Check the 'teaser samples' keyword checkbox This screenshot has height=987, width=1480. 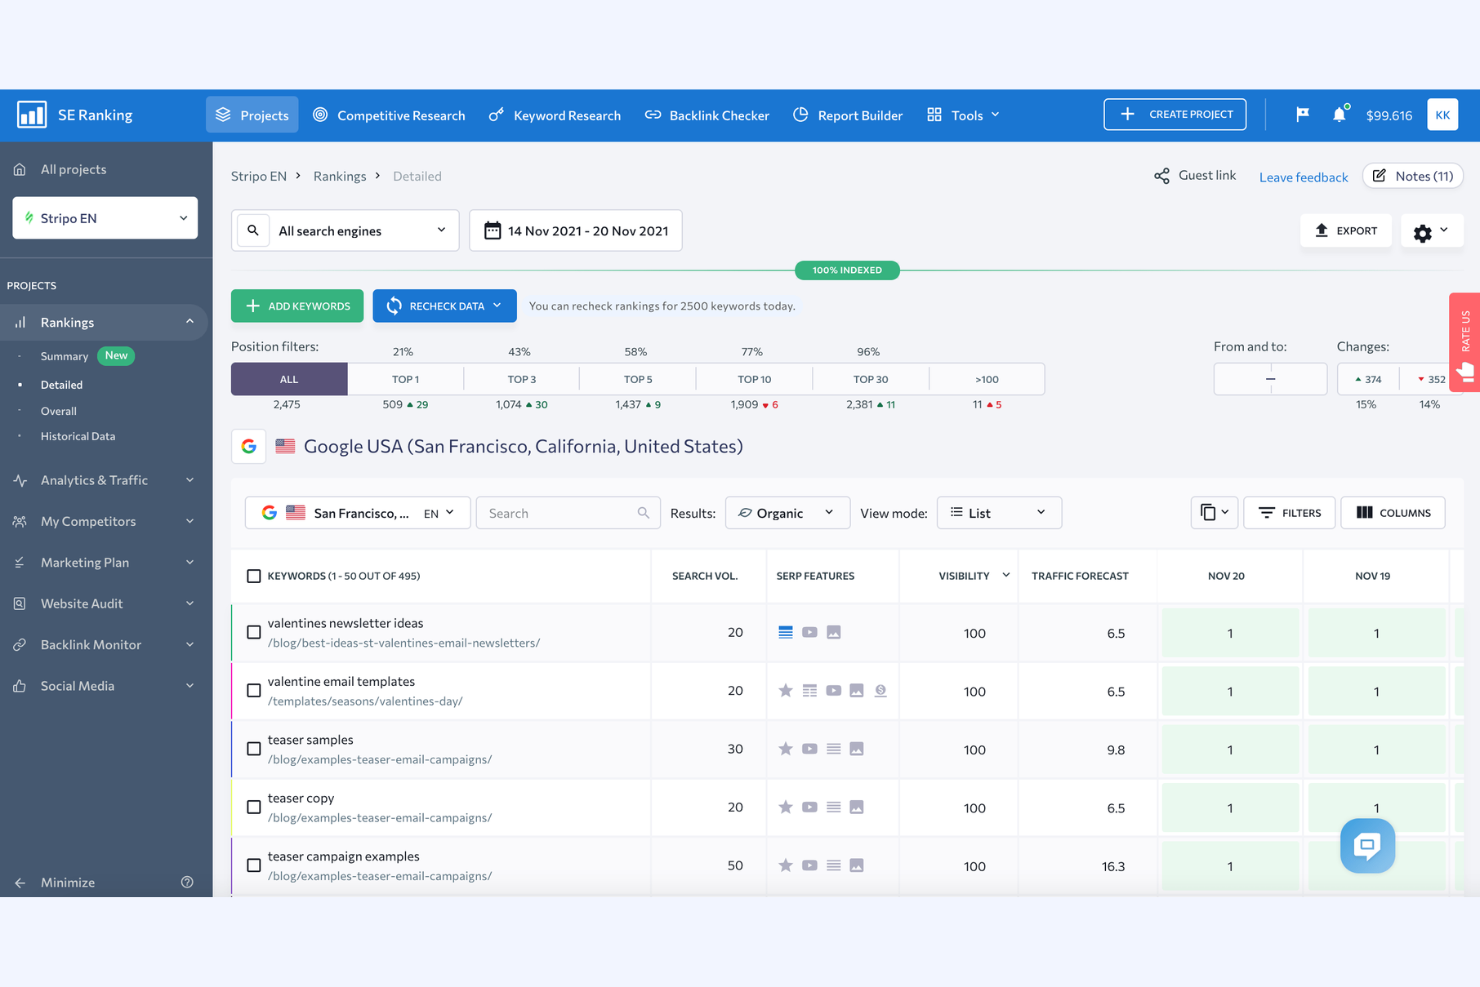tap(253, 748)
